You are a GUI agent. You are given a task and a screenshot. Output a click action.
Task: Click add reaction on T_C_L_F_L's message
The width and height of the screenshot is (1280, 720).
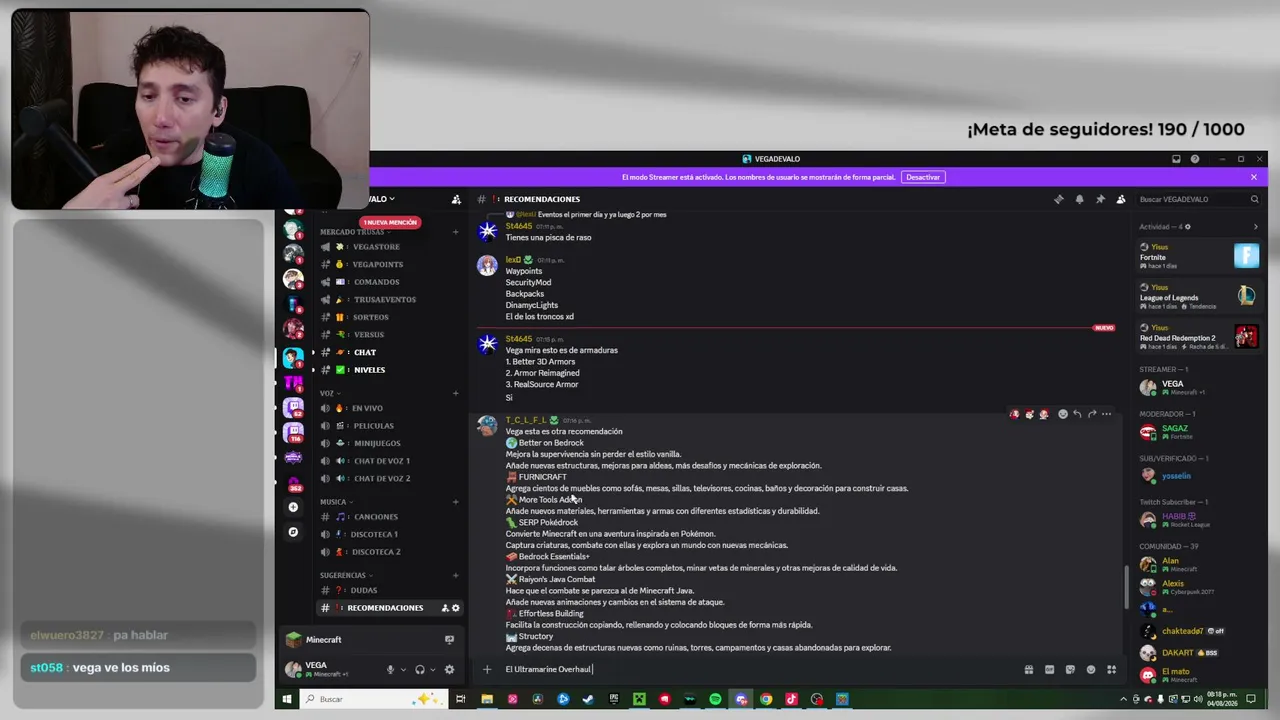point(1063,414)
